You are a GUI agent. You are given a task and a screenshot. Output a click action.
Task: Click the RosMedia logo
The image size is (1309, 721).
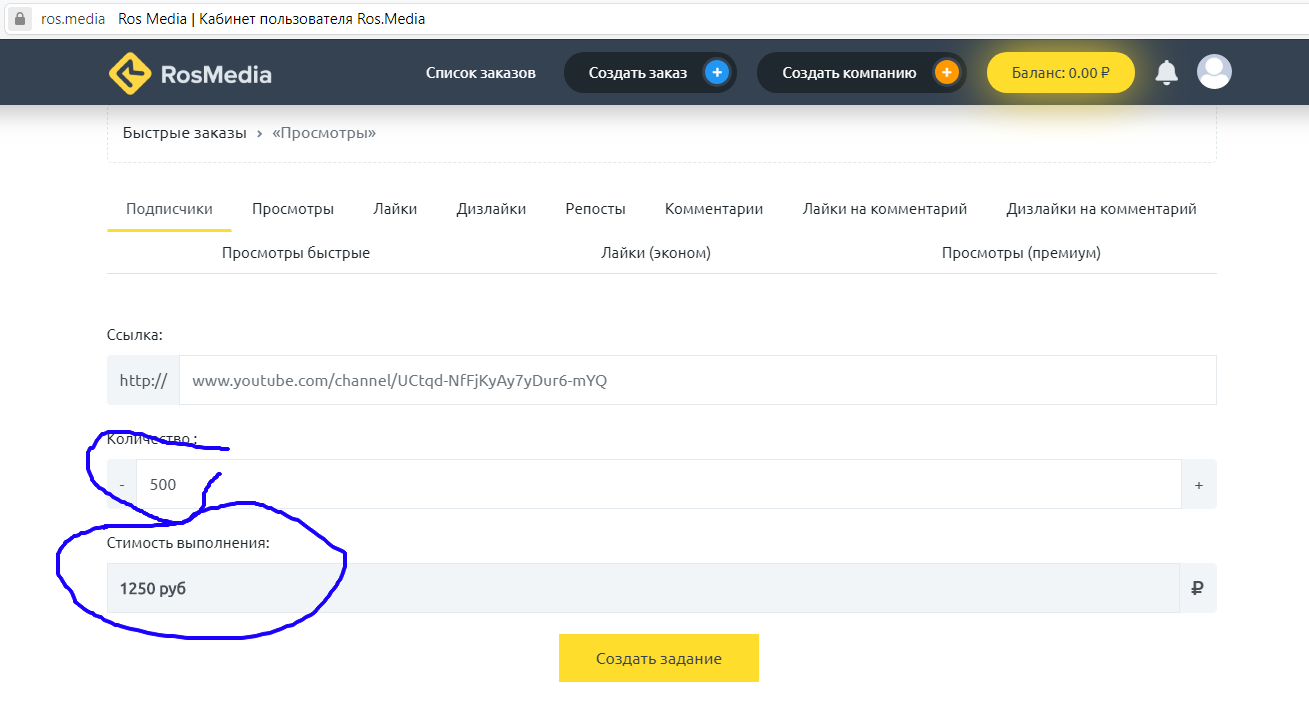point(190,73)
